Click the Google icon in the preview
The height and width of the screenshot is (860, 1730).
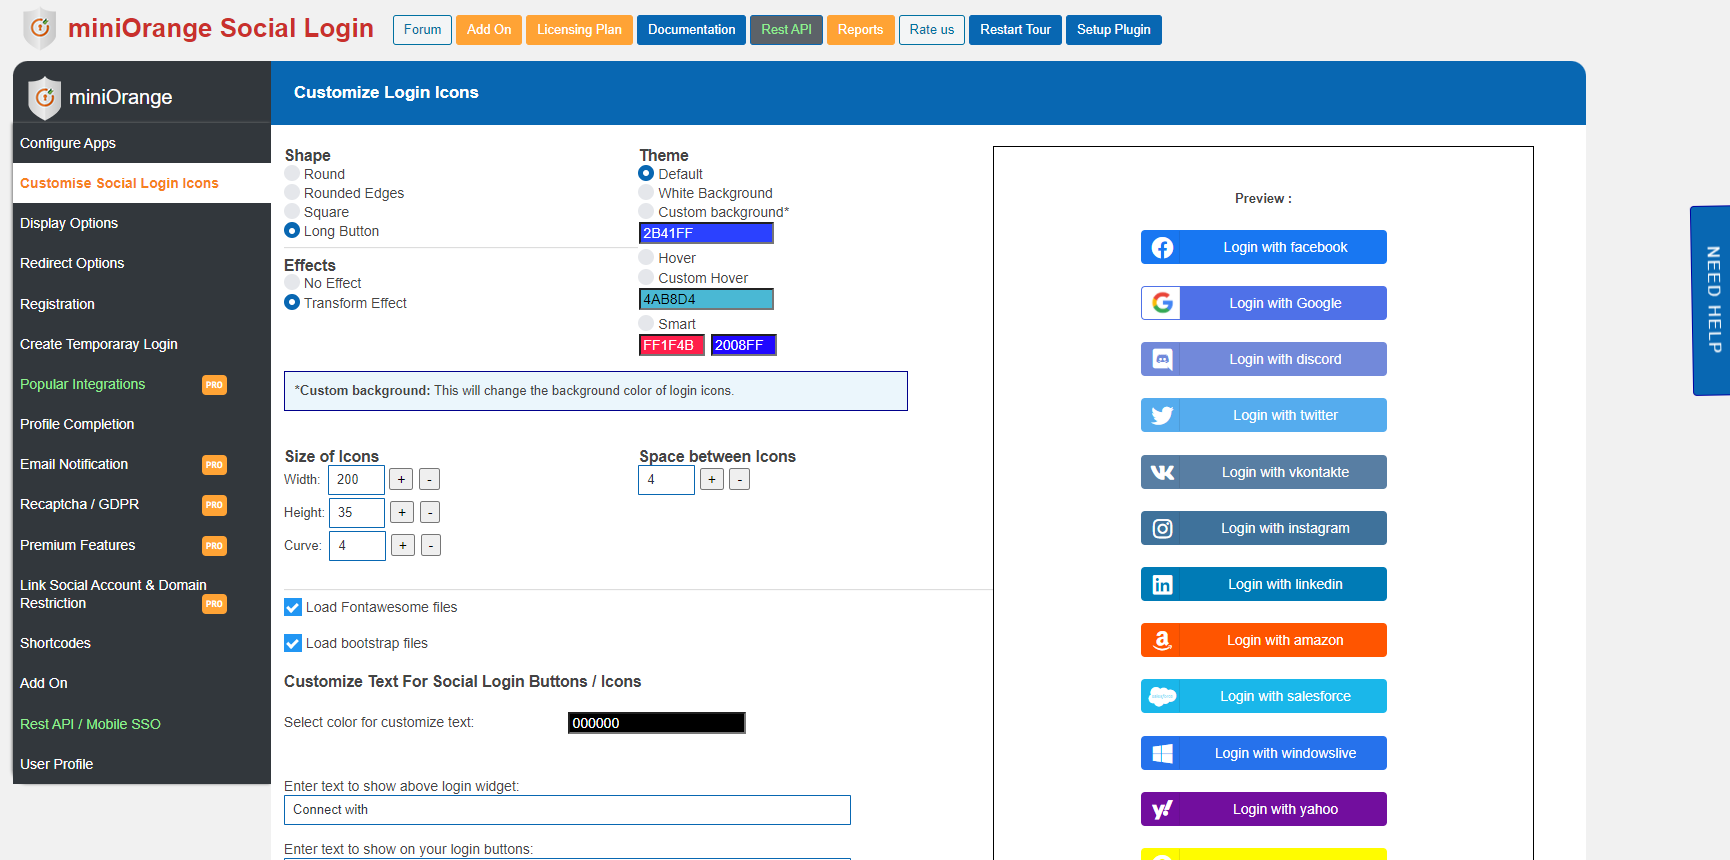[x=1162, y=303]
